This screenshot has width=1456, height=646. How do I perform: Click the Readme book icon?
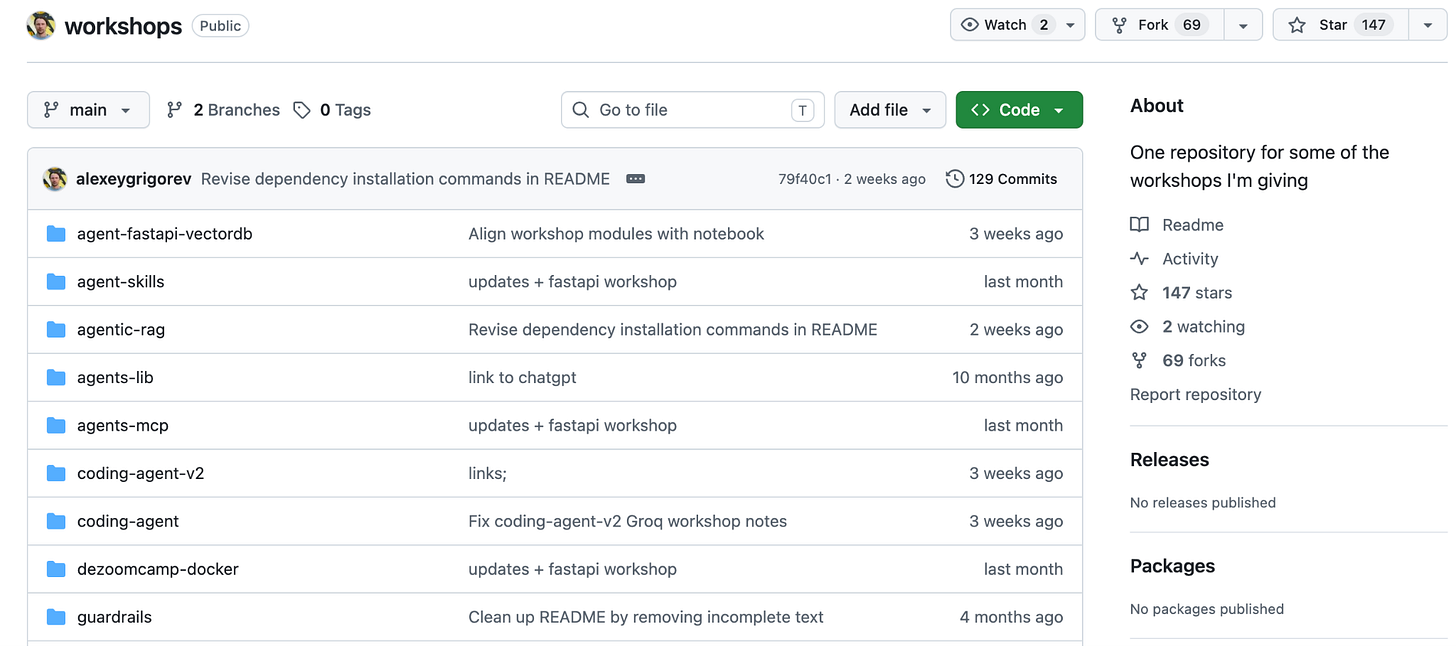pos(1139,225)
